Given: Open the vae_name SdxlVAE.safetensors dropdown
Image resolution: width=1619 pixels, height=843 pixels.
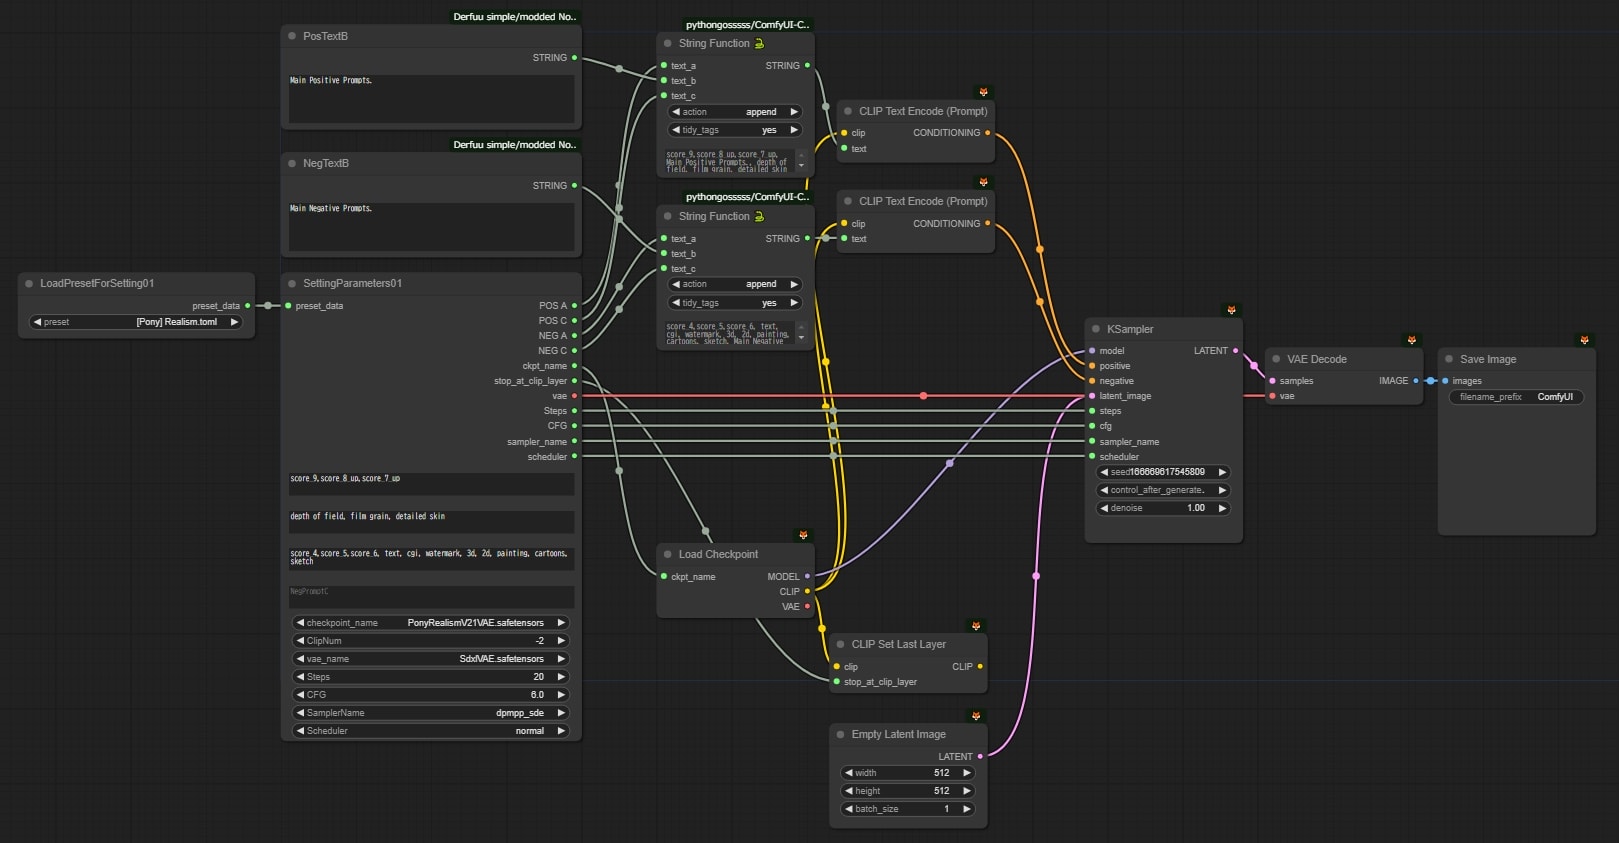Looking at the screenshot, I should point(431,659).
